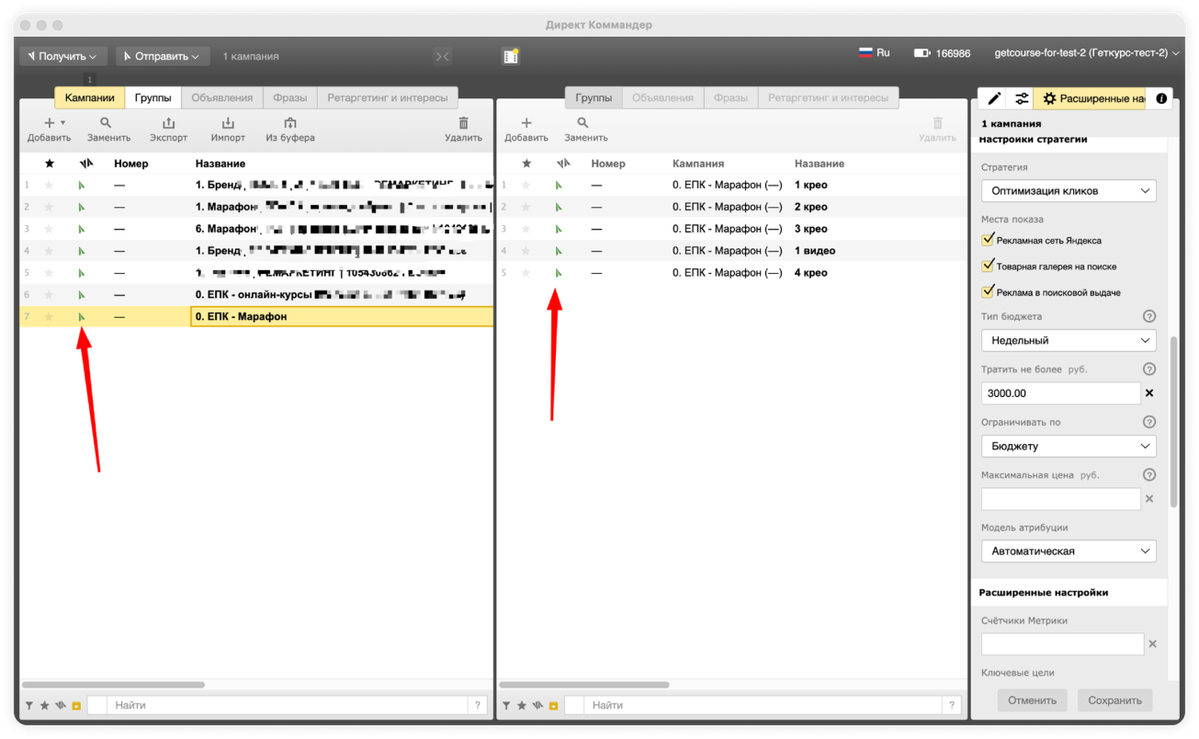Image resolution: width=1199 pixels, height=739 pixels.
Task: Open the sliders settings tab icon
Action: [x=1022, y=99]
